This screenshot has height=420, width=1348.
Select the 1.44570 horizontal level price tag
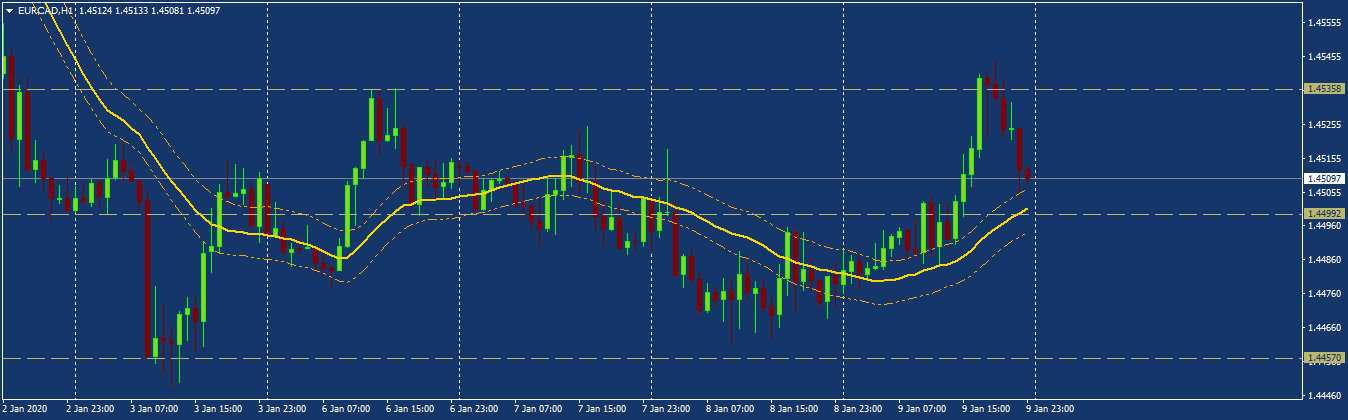point(1324,358)
